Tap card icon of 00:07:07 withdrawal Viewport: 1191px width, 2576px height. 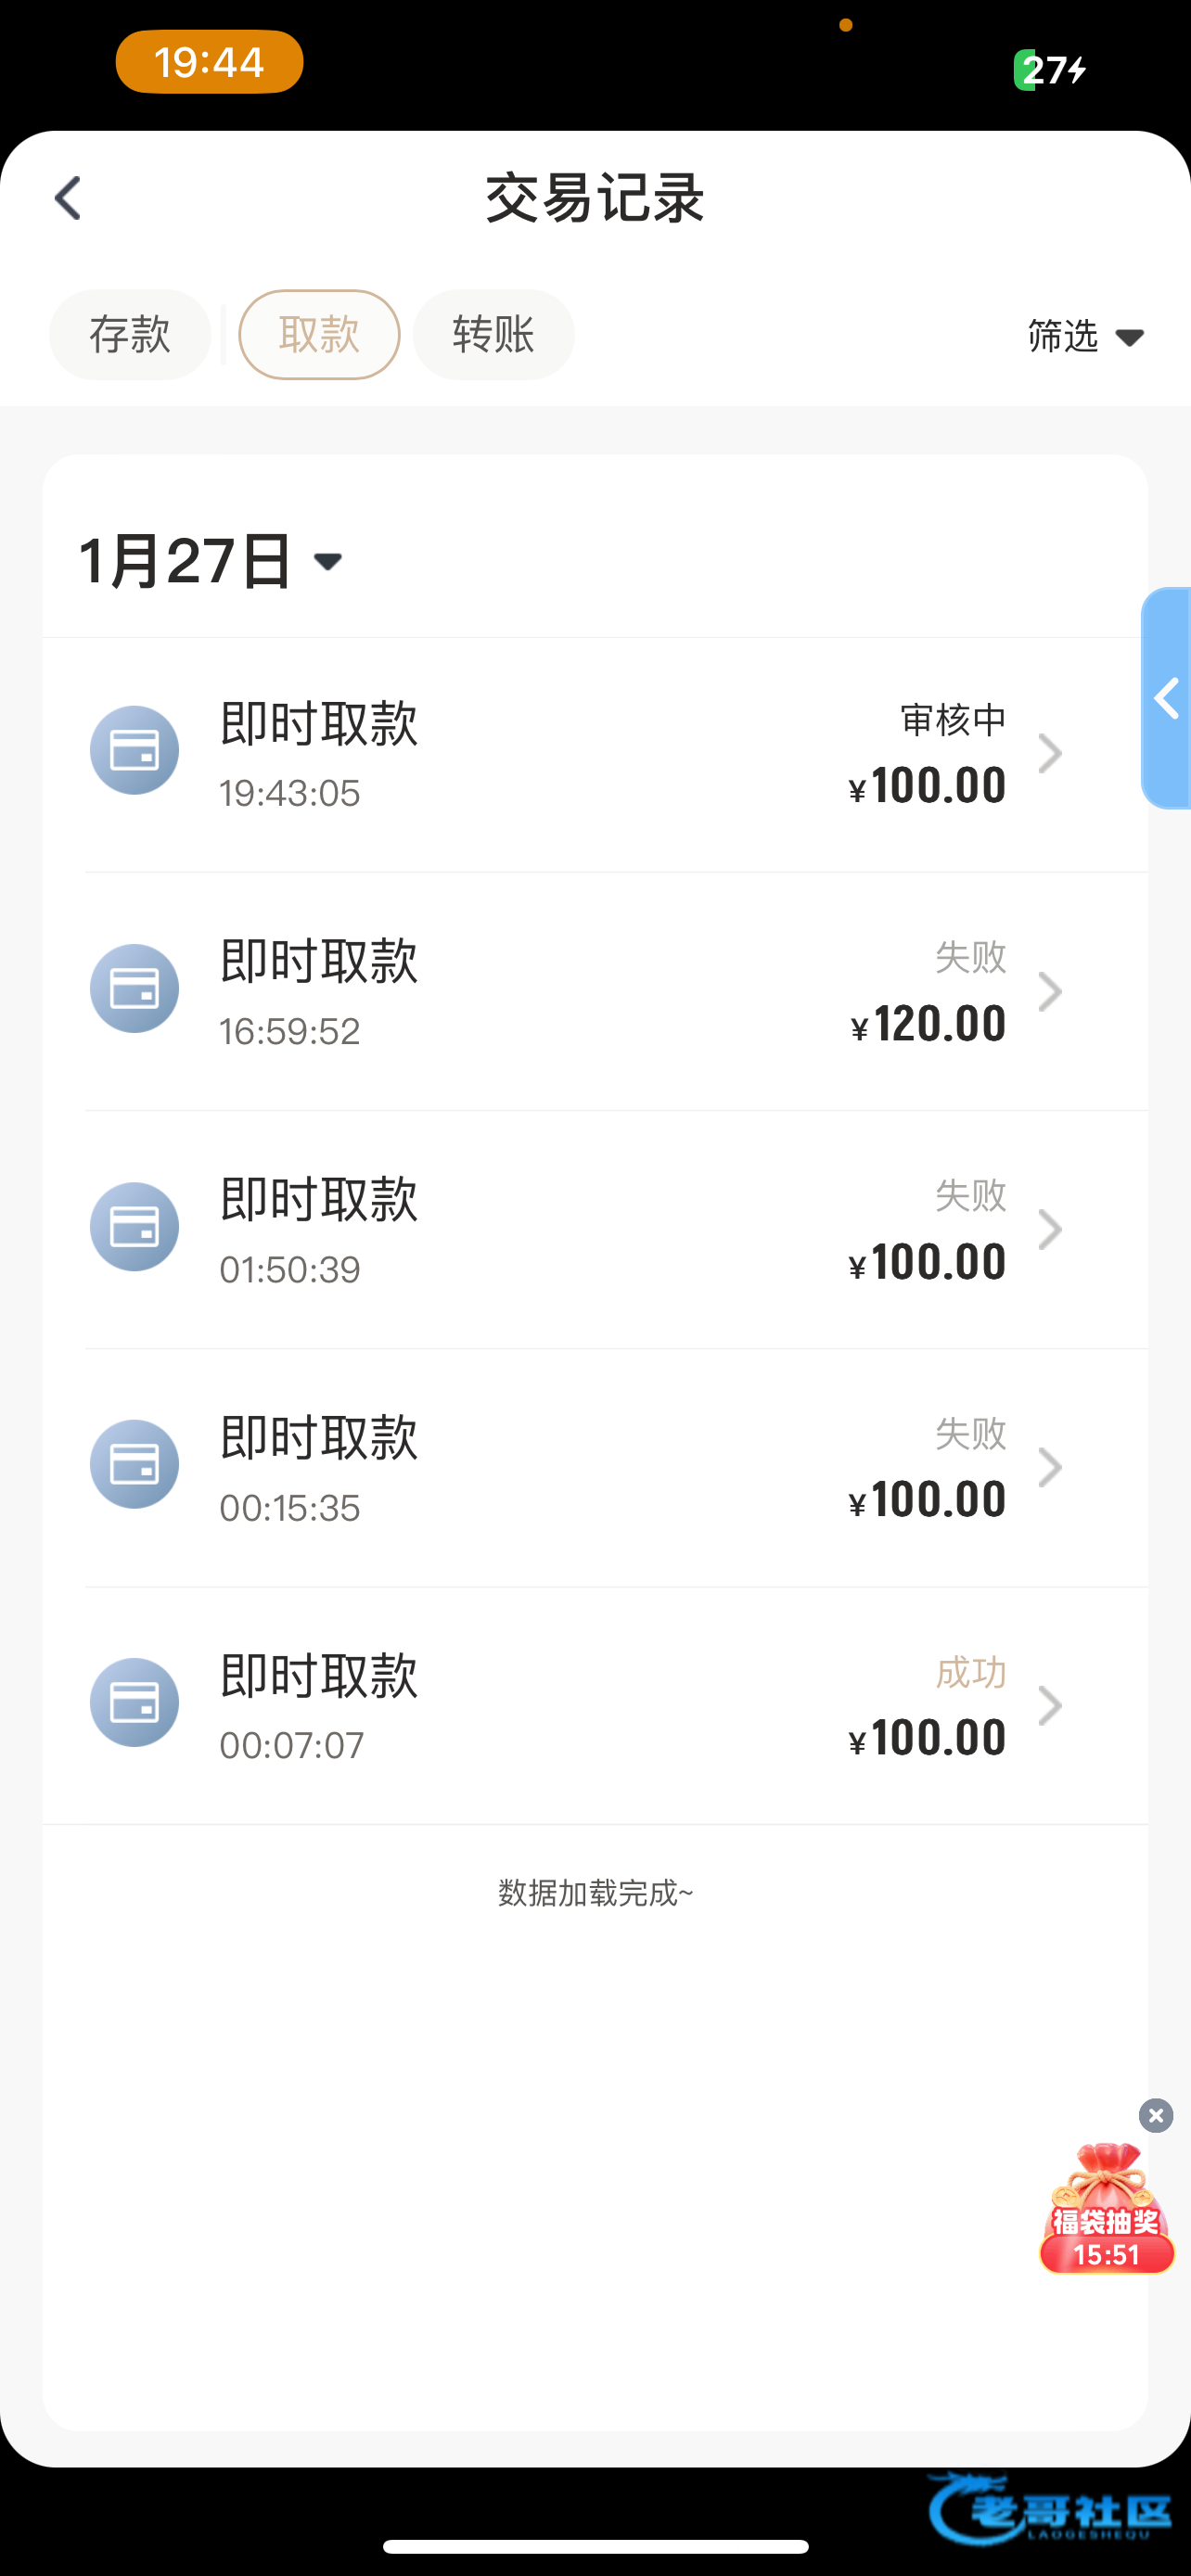click(134, 1702)
